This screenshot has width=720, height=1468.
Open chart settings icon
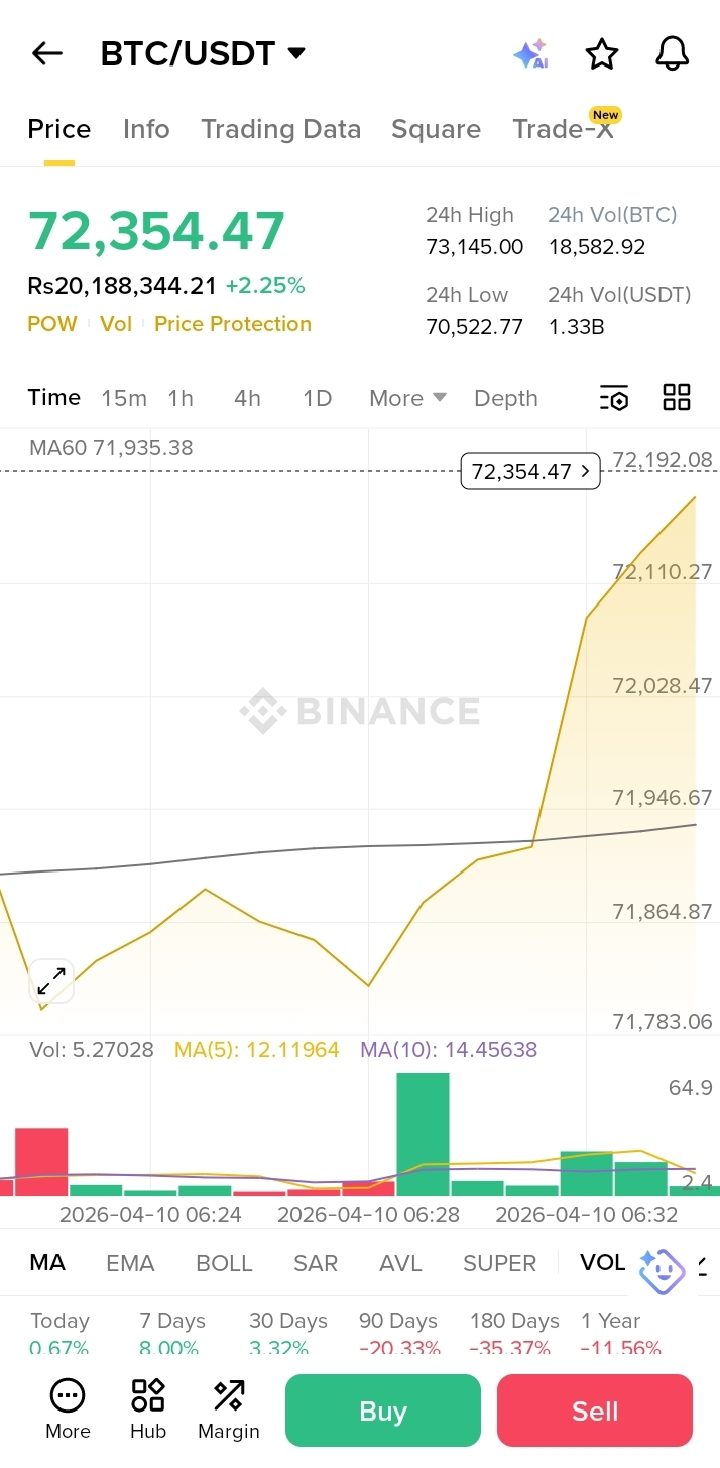(x=614, y=398)
